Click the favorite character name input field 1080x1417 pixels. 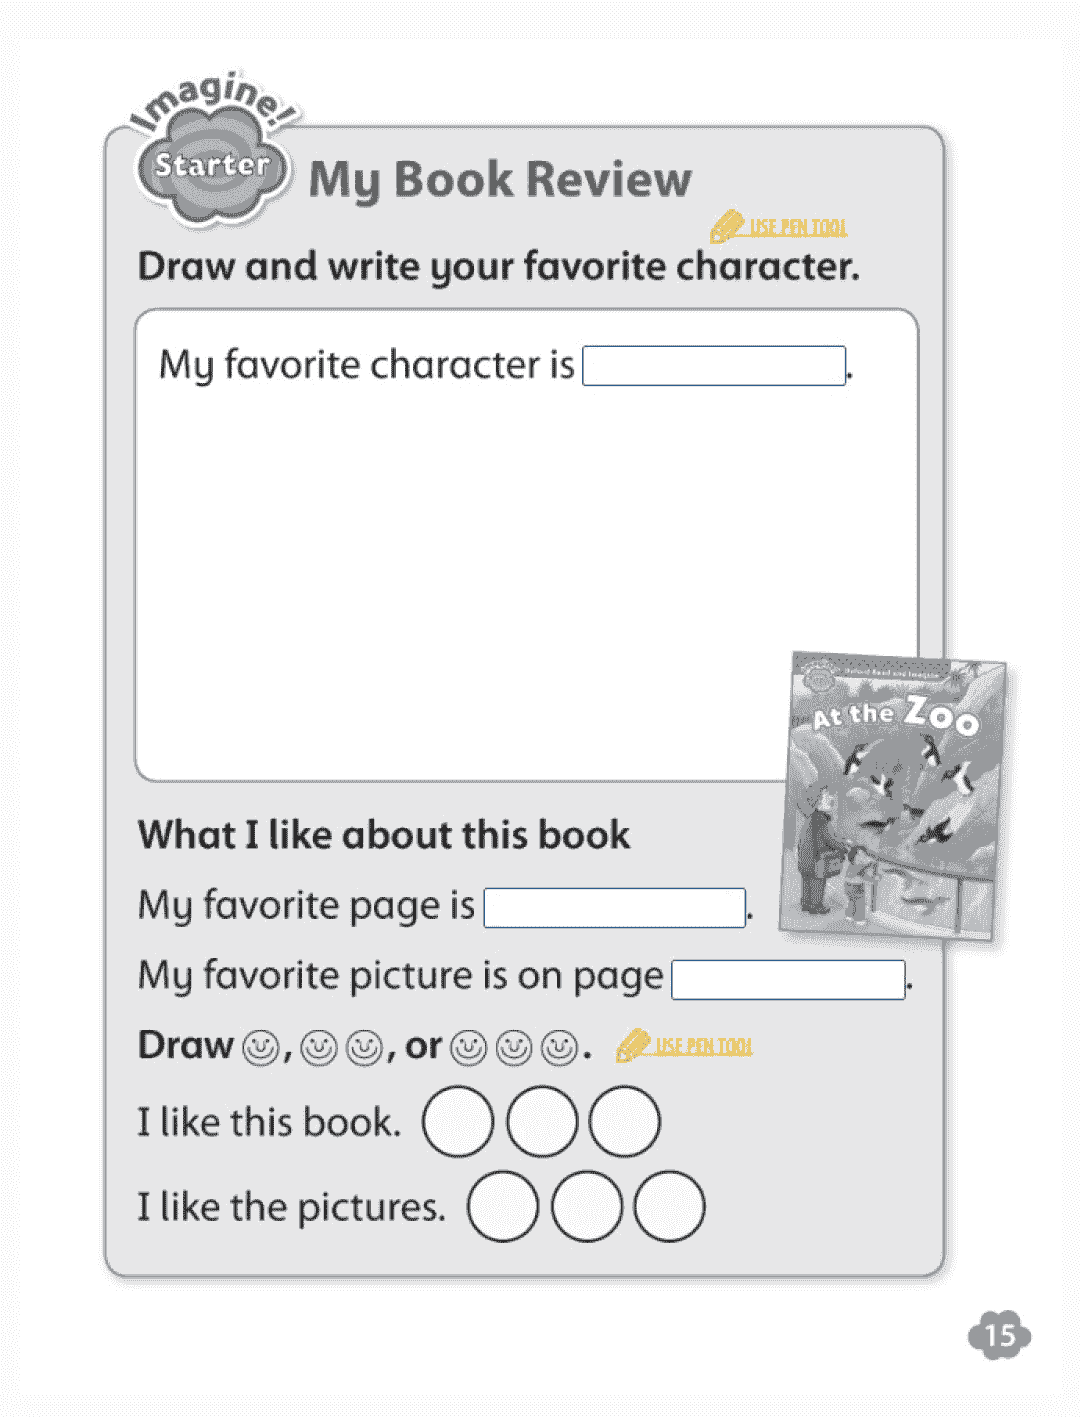(x=714, y=365)
